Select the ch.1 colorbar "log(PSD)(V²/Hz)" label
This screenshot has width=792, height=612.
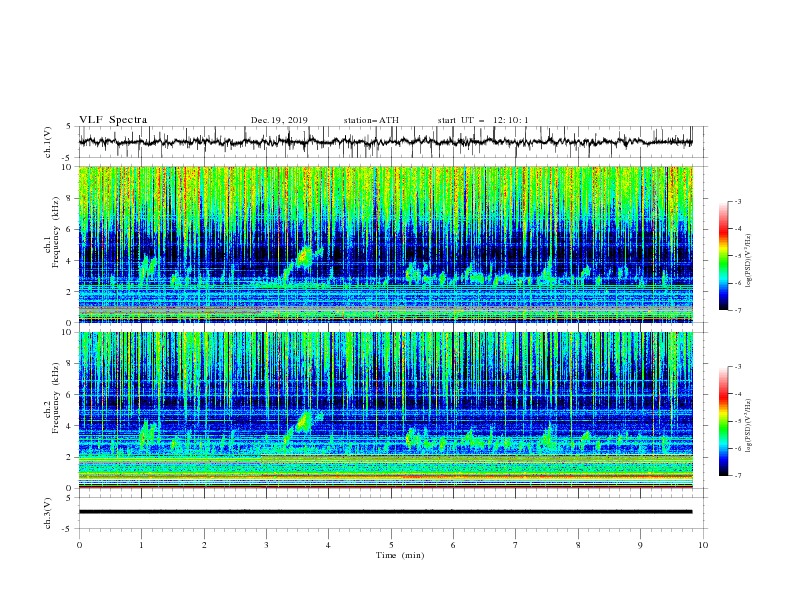(748, 261)
